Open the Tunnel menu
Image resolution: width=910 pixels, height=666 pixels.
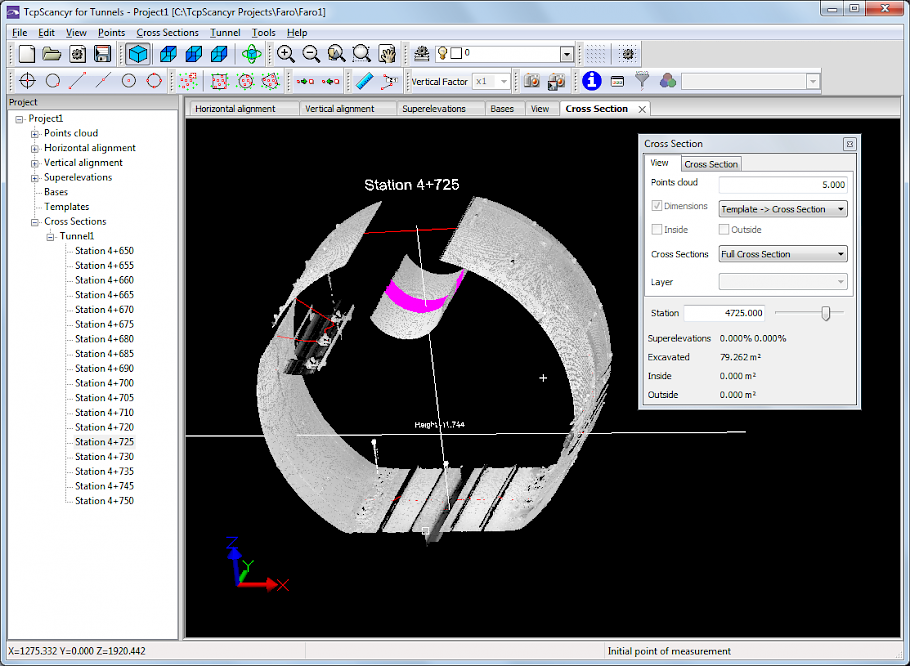coord(225,32)
